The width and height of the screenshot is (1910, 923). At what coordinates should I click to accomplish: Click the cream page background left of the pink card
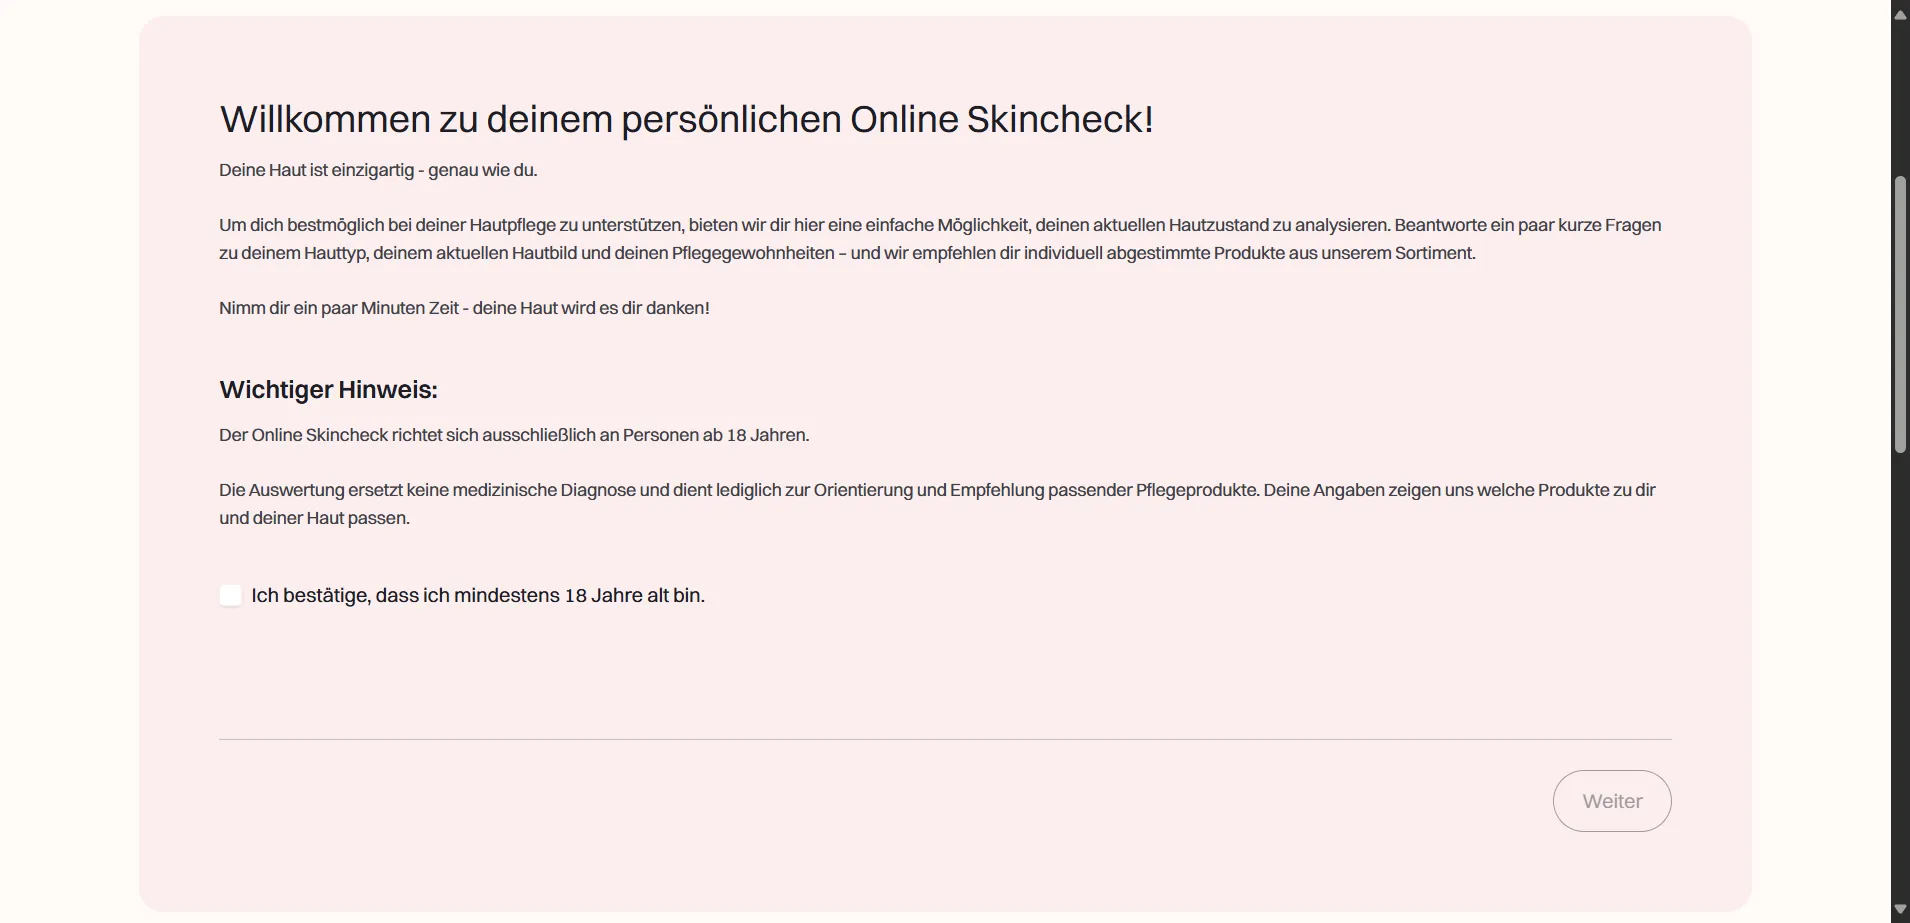tap(69, 460)
